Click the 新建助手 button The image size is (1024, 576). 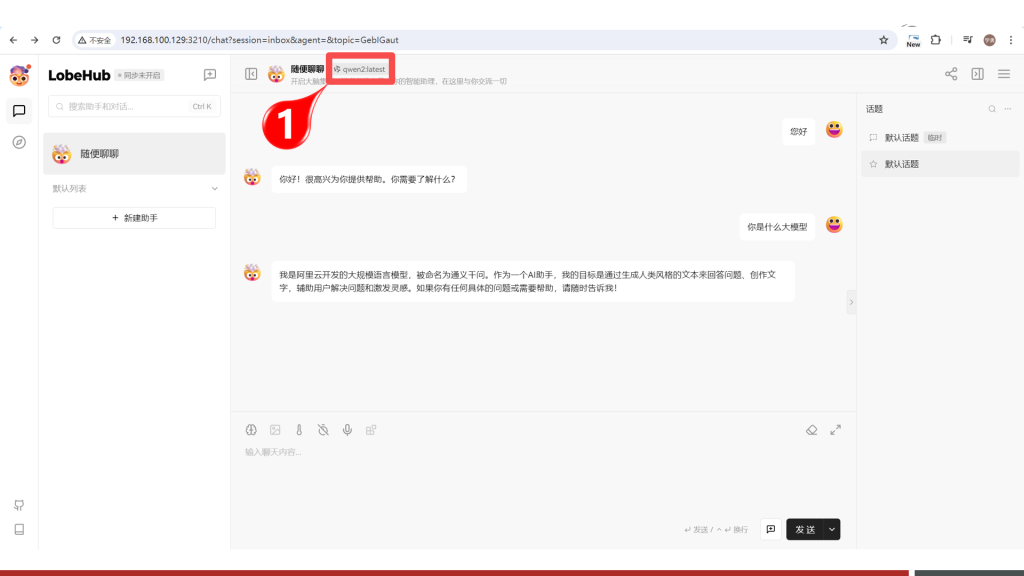tap(134, 217)
